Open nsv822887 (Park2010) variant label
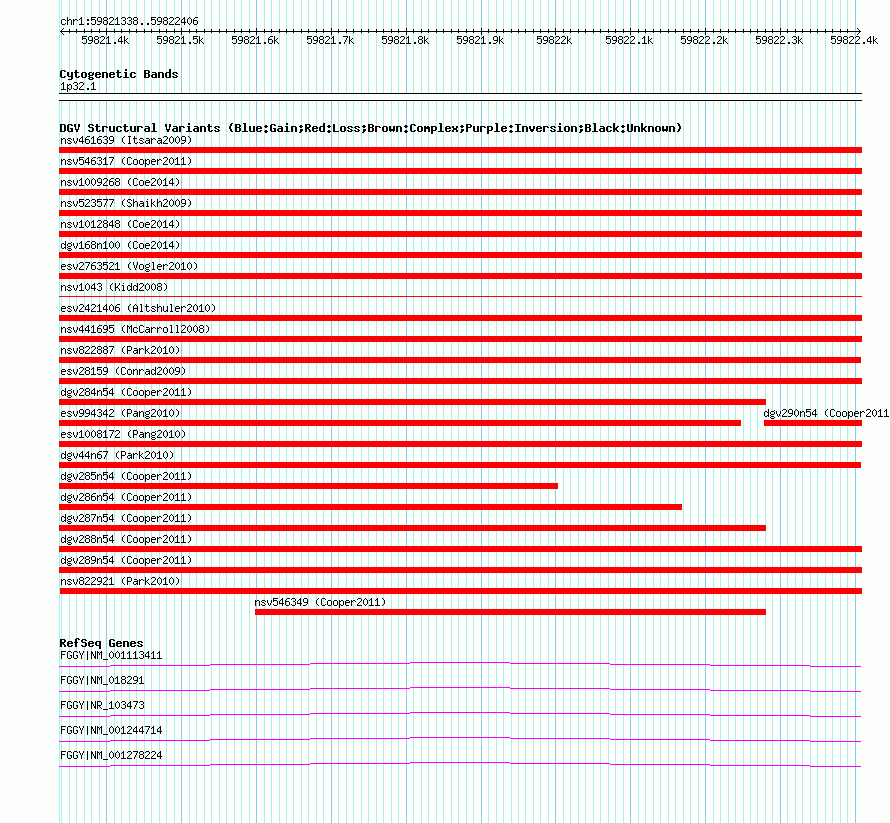This screenshot has width=890, height=823. 120,350
